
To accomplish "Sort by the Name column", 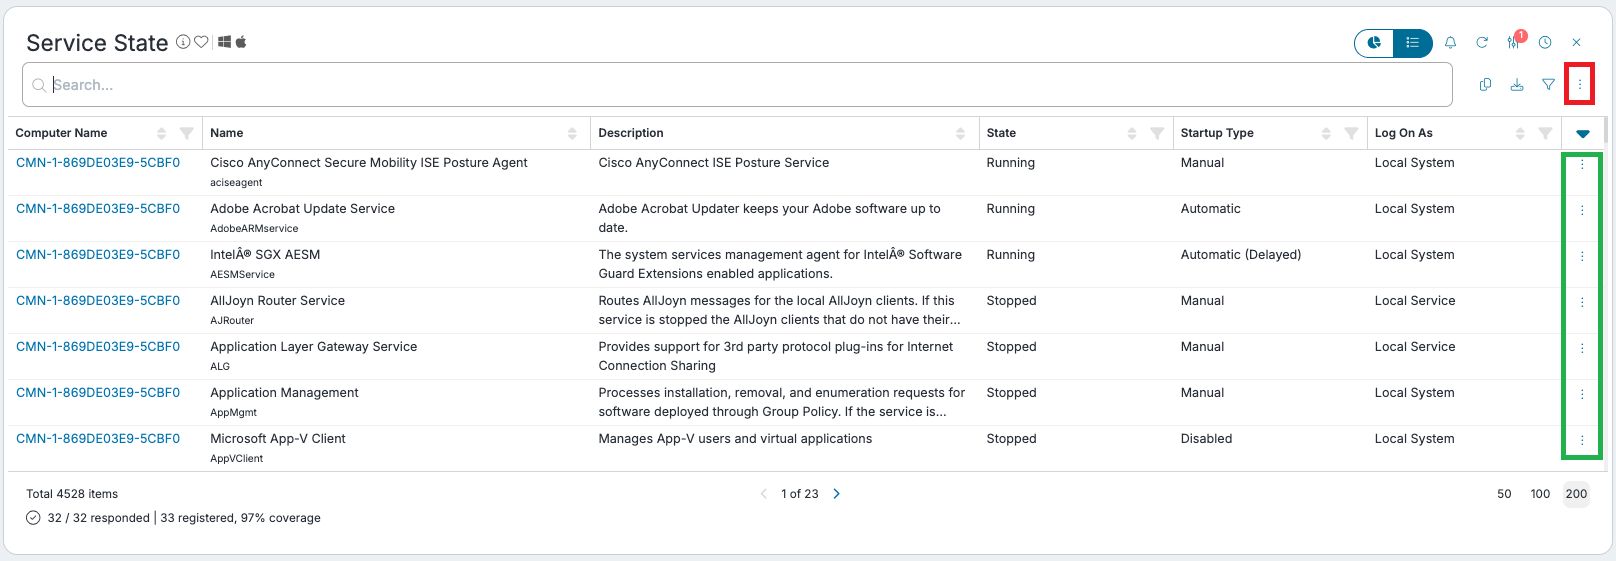I will [x=572, y=133].
